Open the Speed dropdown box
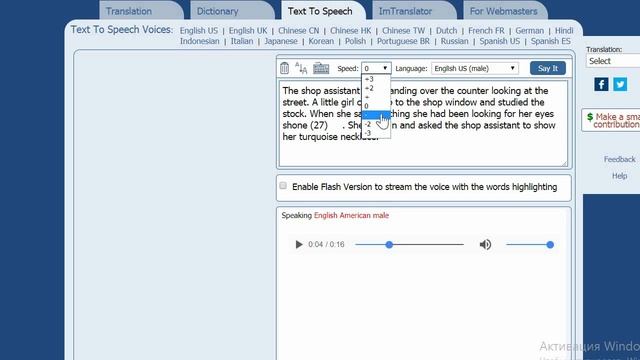 pyautogui.click(x=376, y=68)
